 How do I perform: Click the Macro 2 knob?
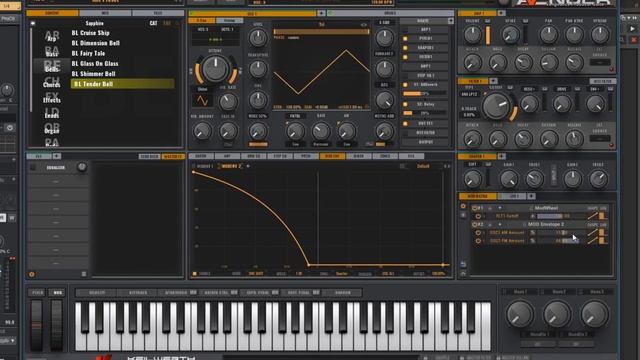point(557,314)
